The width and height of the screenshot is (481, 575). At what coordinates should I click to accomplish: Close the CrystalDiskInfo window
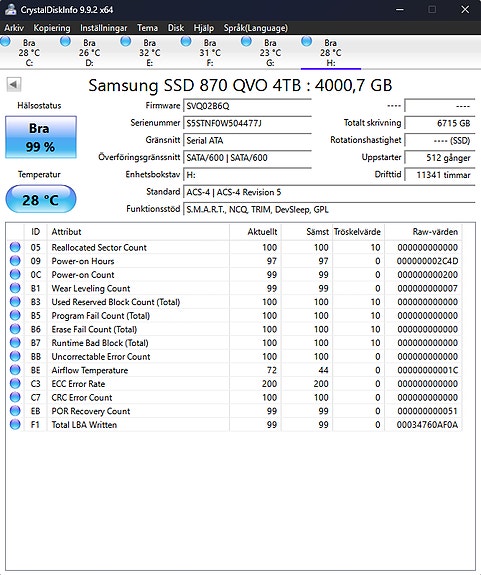465,10
